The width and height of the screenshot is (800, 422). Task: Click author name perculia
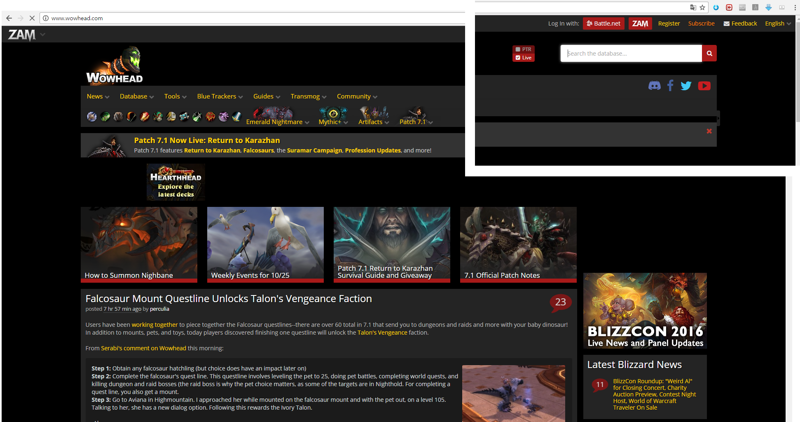[x=159, y=309]
